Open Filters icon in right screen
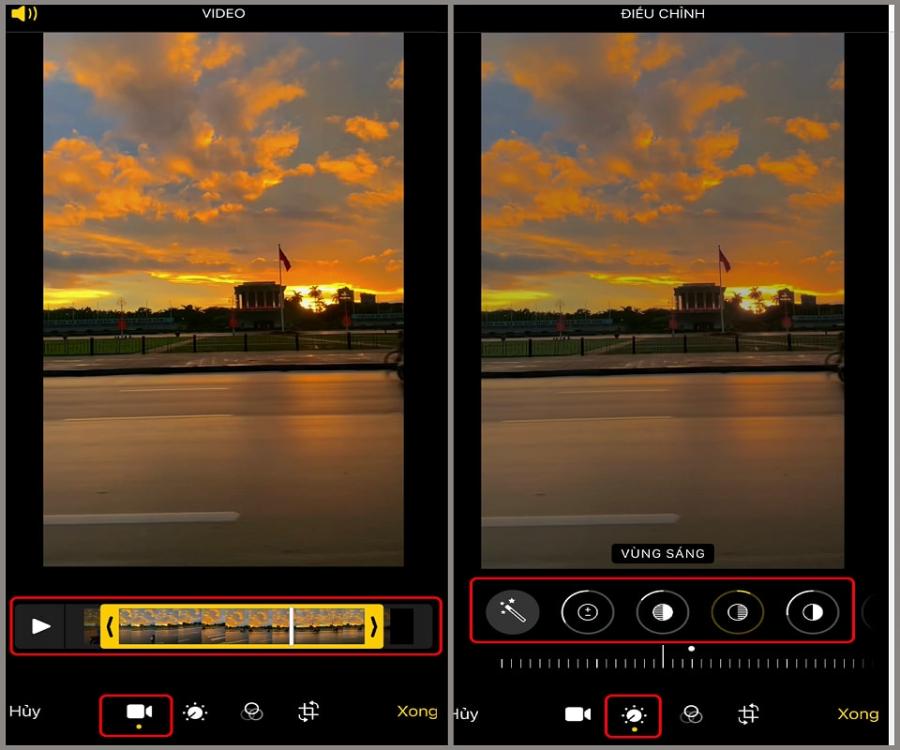 [691, 714]
